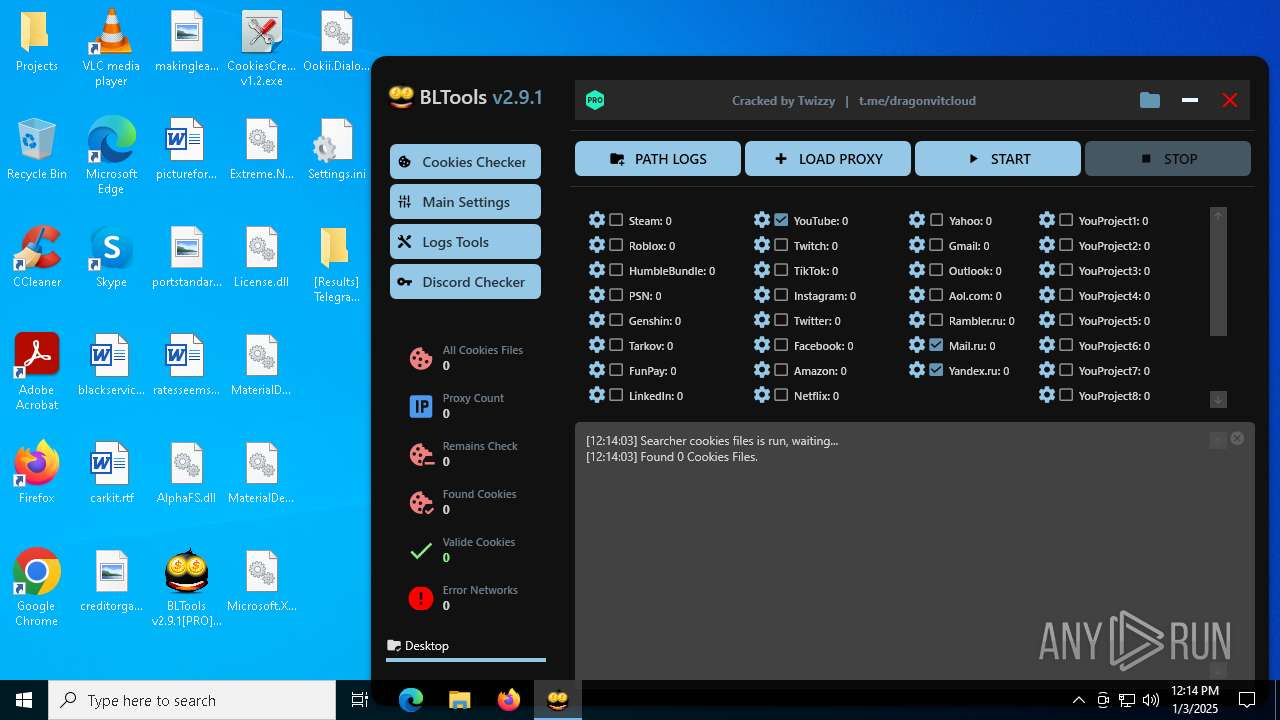Viewport: 1280px width, 720px height.
Task: Enable the Steam checkbox
Action: [x=616, y=220]
